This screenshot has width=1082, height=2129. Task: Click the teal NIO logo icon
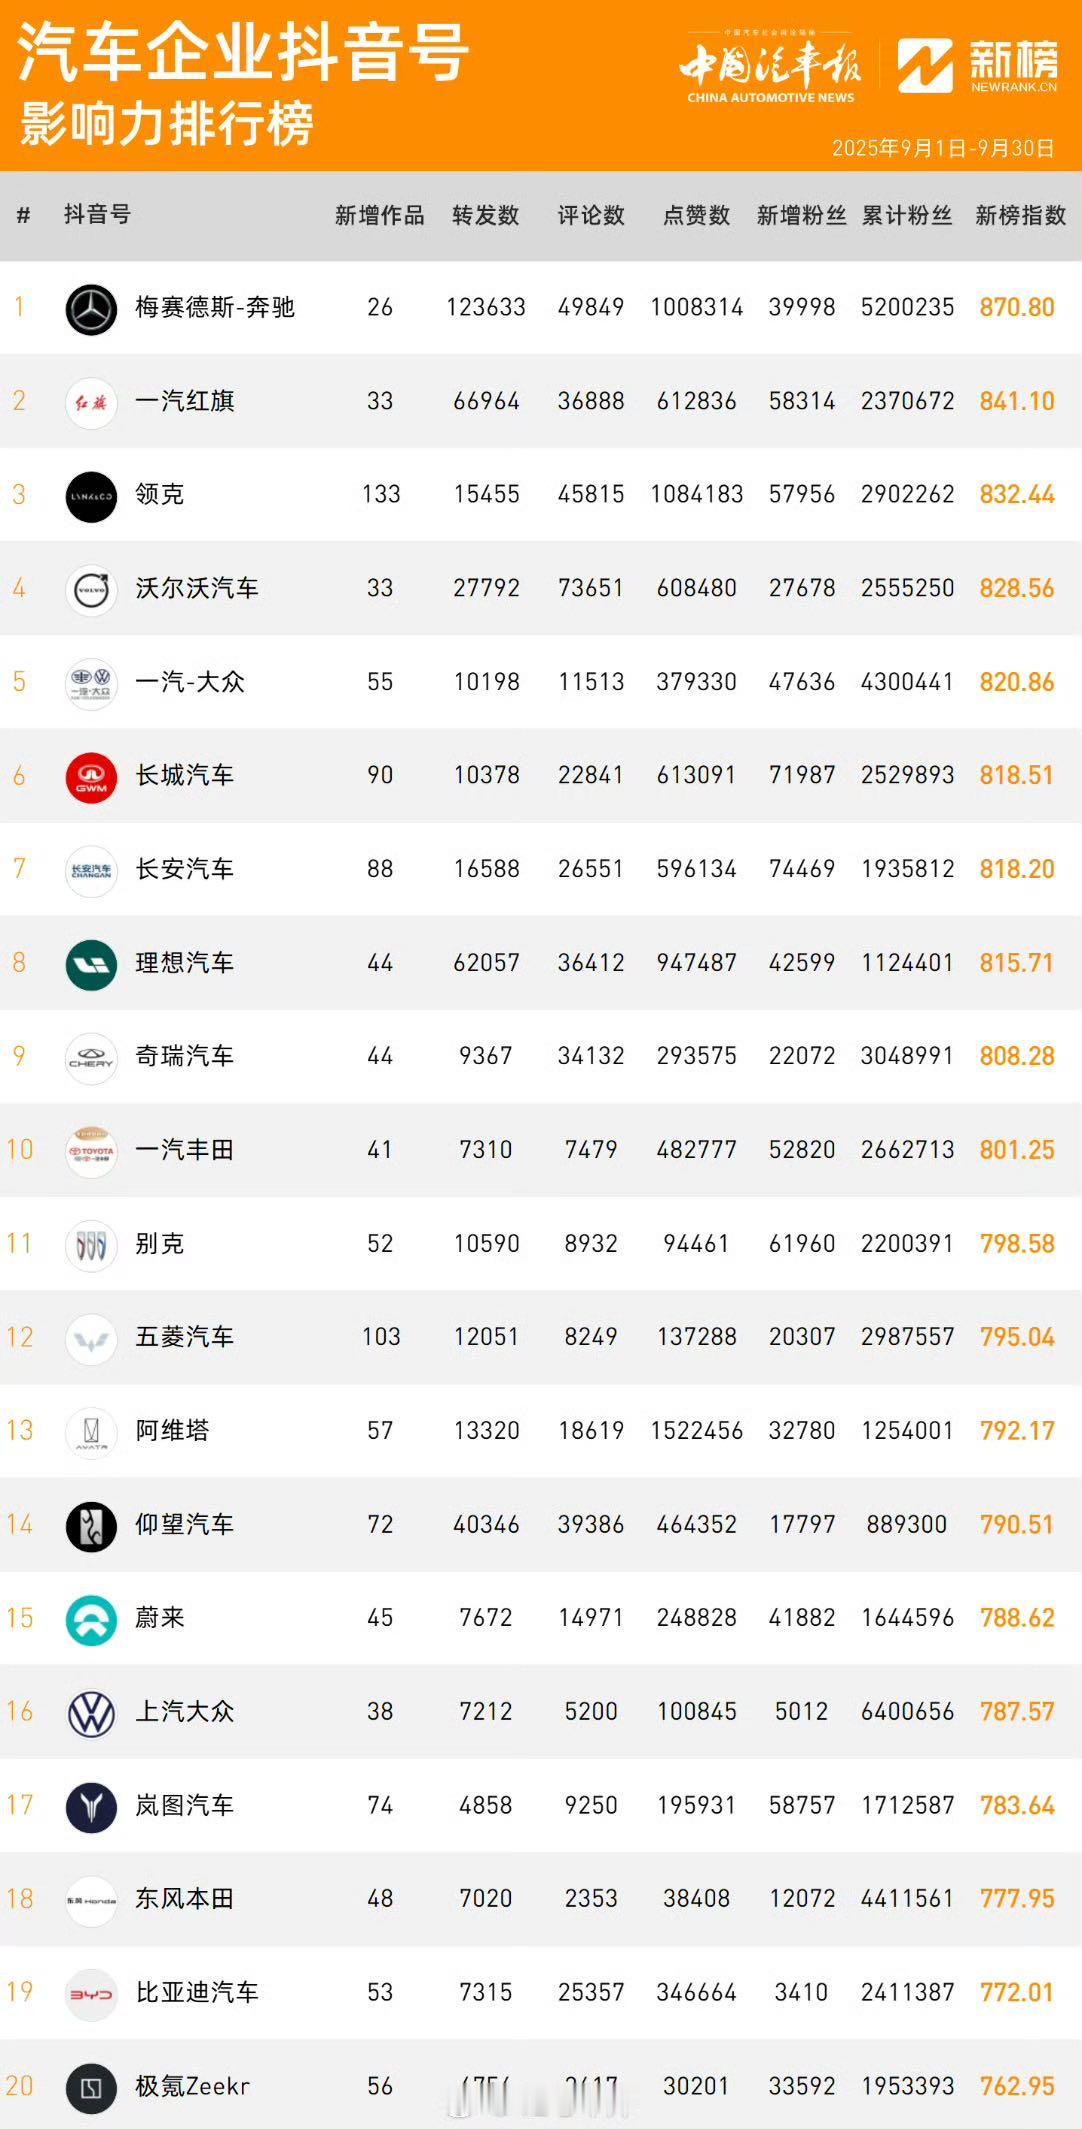91,1620
